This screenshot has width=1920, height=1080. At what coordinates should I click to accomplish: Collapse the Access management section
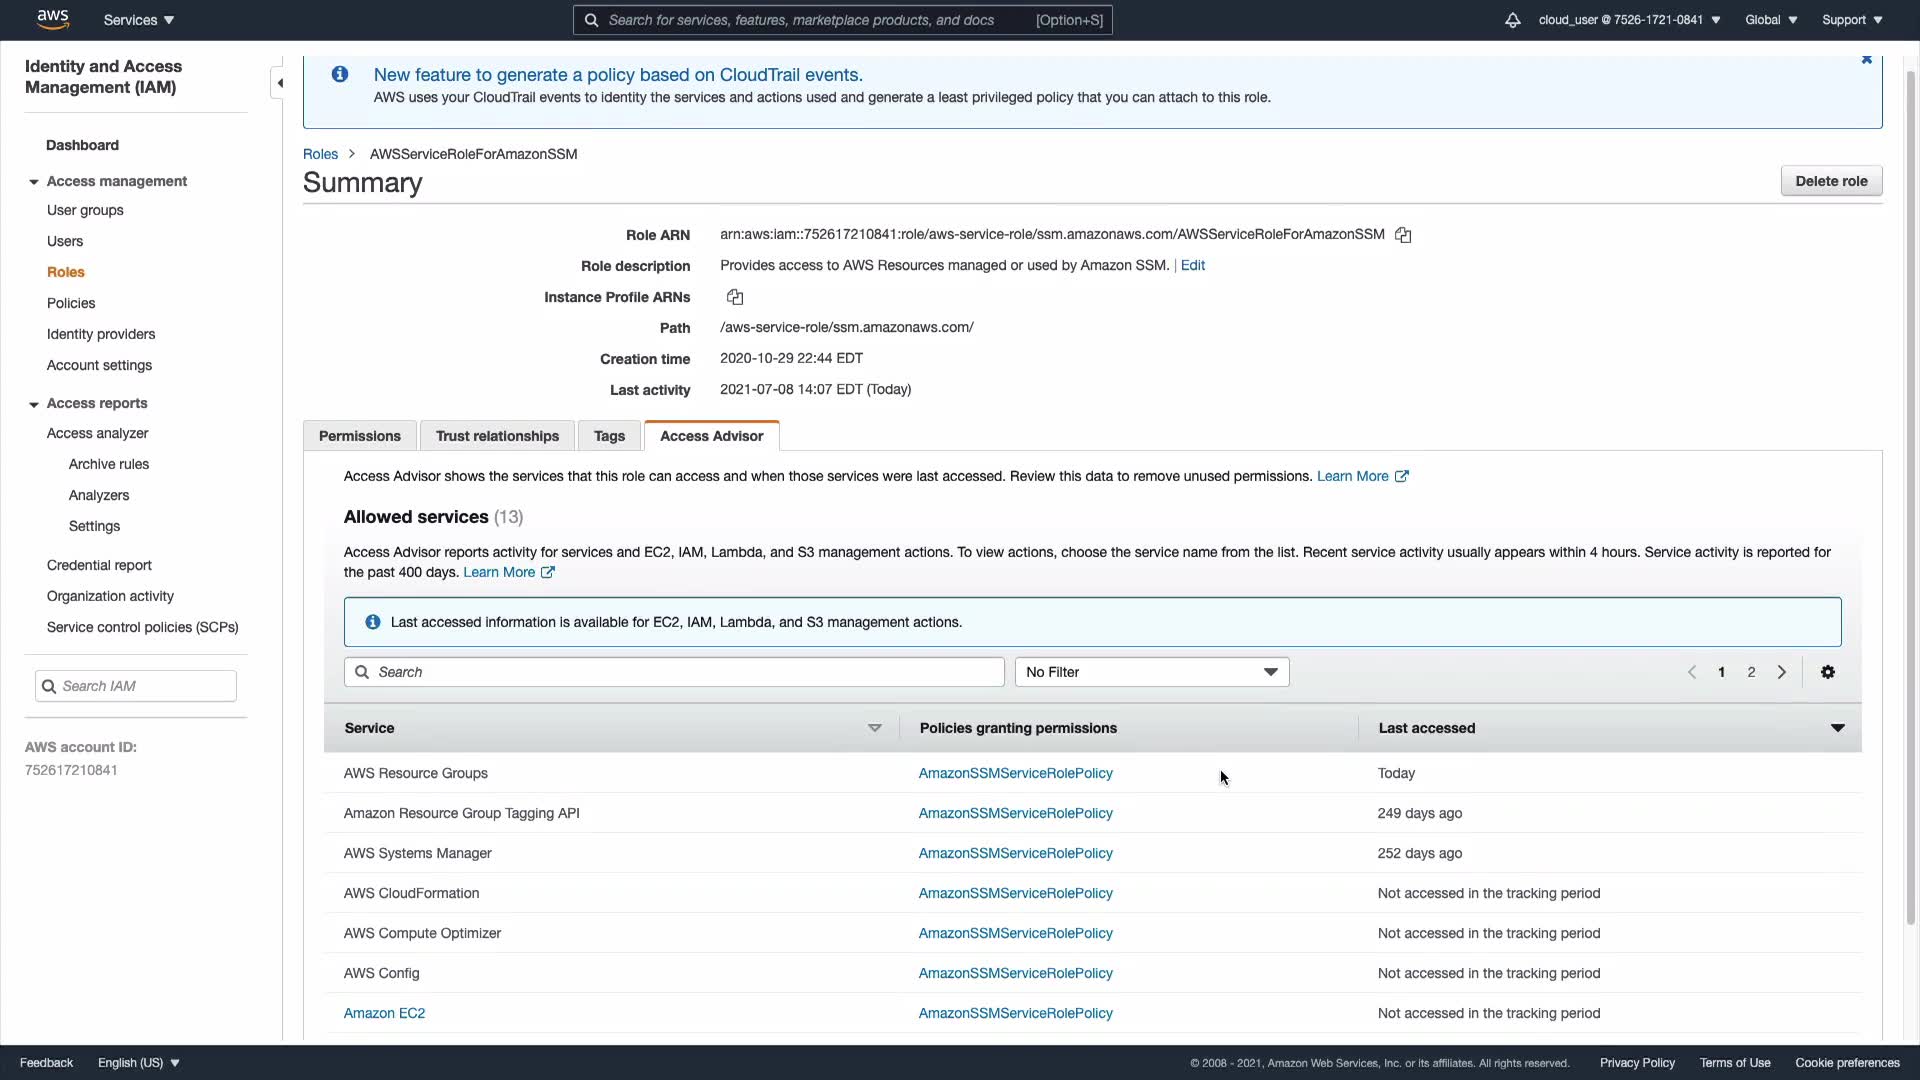[34, 182]
